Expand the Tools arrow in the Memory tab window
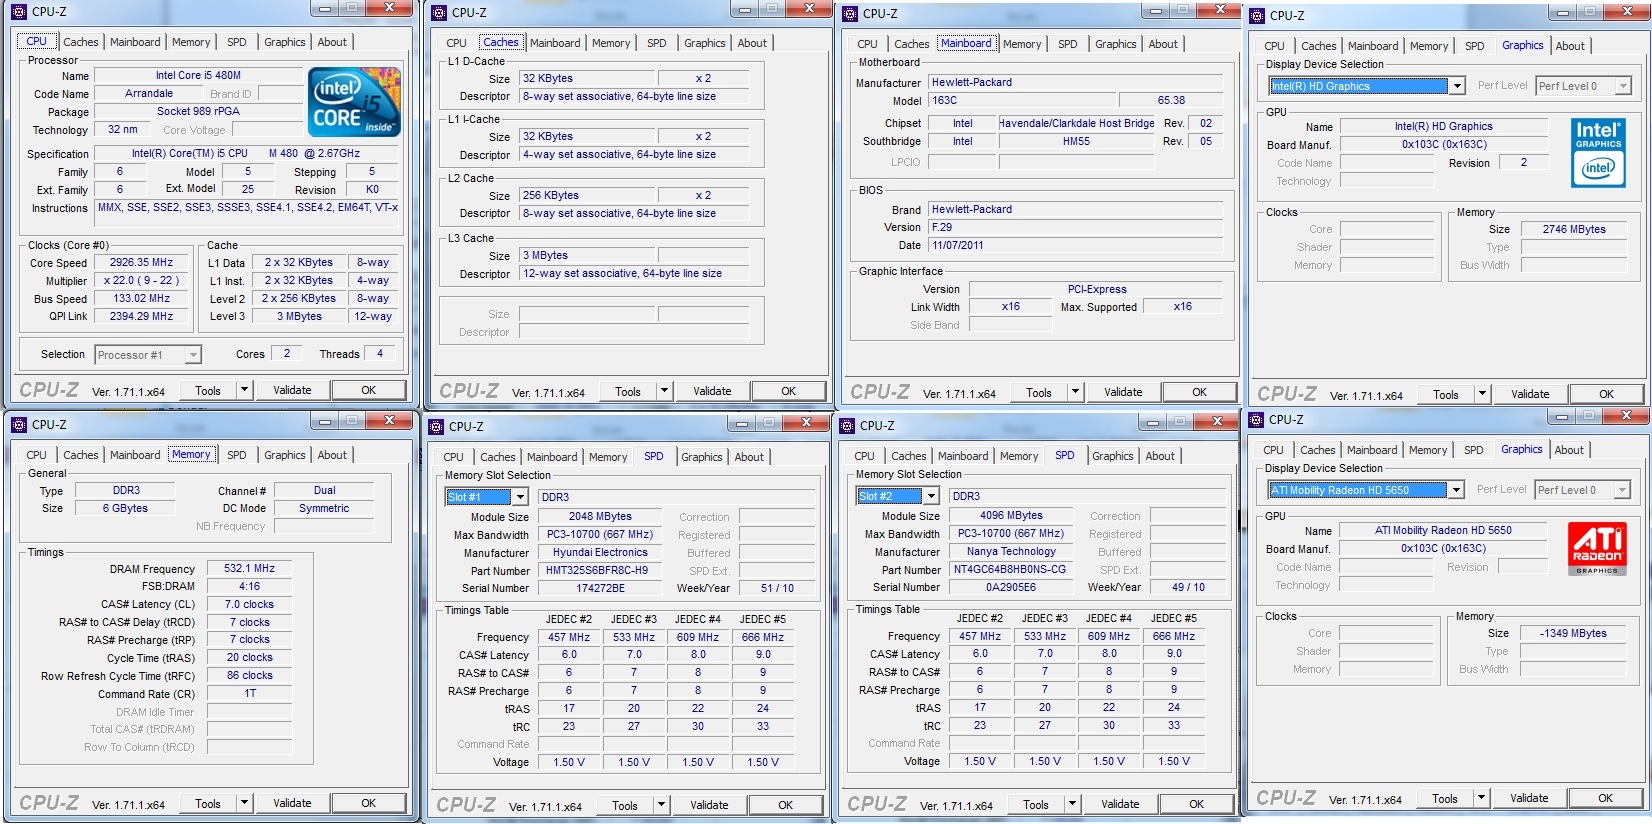Screen dimensions: 1652x824 (x=244, y=803)
